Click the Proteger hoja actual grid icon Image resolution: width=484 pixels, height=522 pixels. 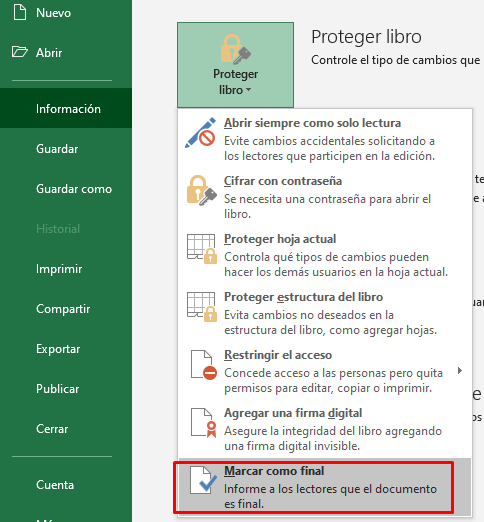click(202, 249)
